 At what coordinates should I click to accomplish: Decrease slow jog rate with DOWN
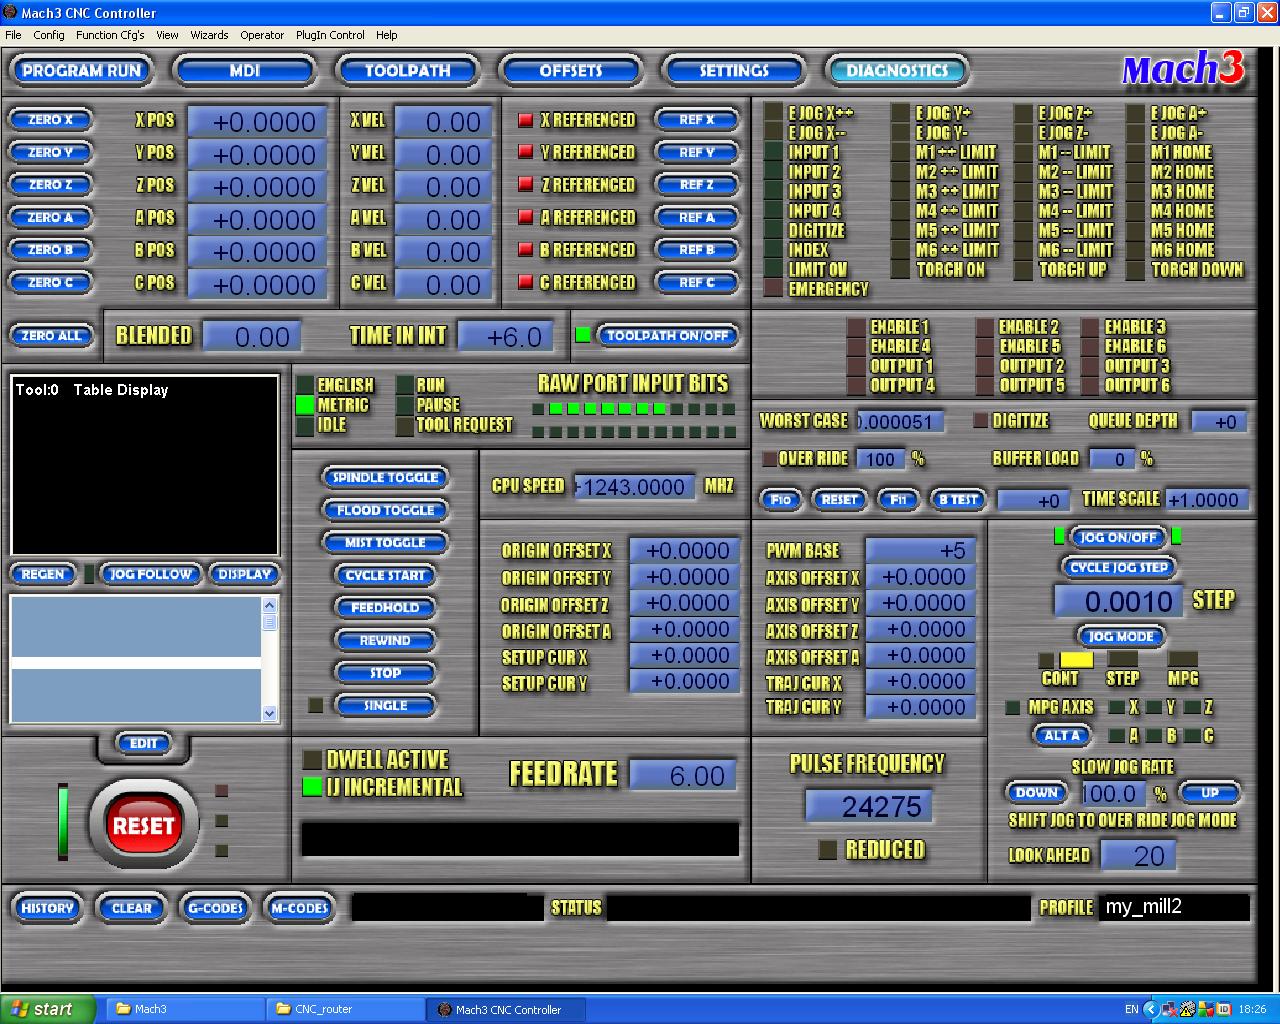click(1036, 793)
